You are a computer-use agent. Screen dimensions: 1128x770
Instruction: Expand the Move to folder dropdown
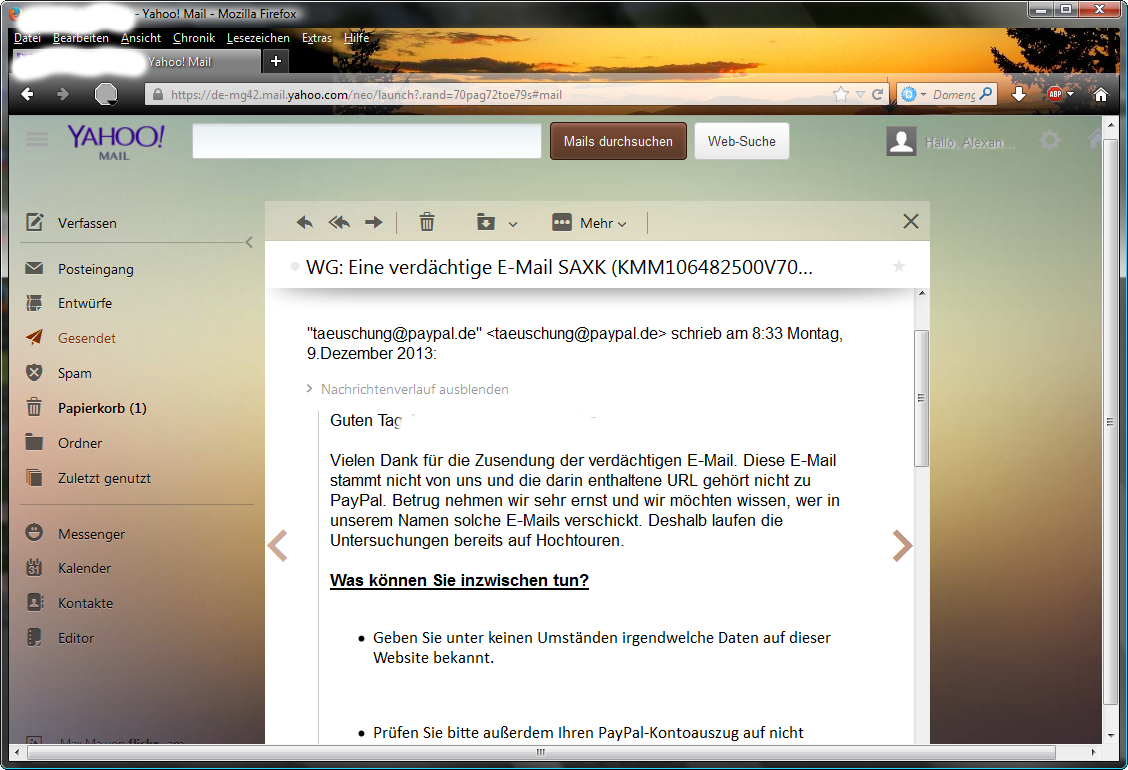click(x=497, y=223)
